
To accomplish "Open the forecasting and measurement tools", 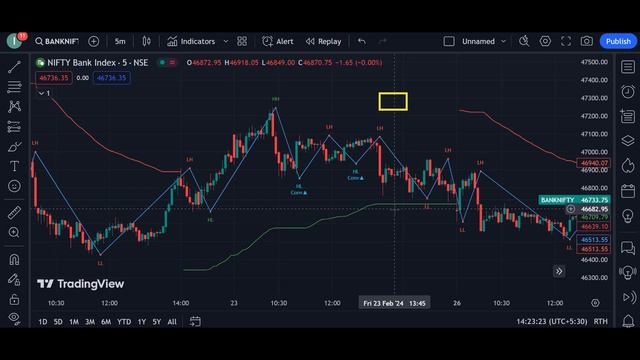I will click(14, 127).
